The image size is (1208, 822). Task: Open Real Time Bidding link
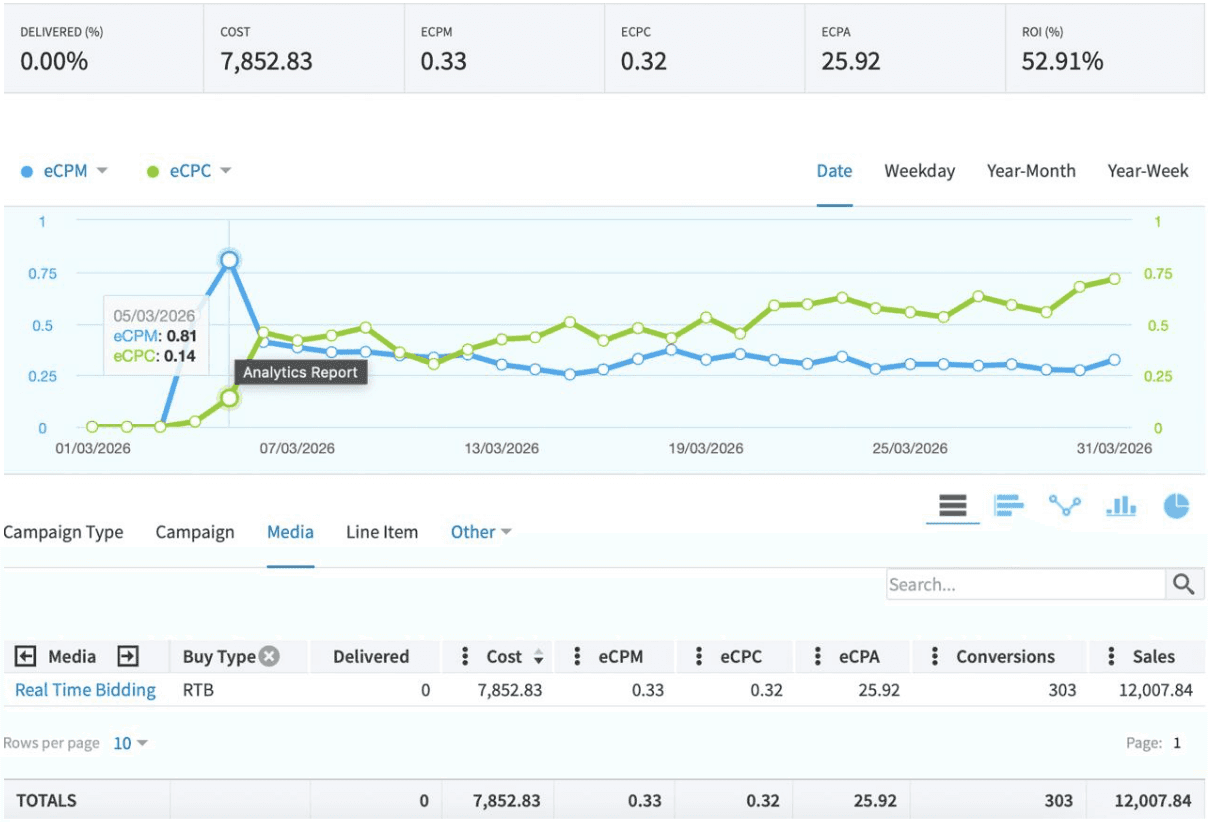85,690
